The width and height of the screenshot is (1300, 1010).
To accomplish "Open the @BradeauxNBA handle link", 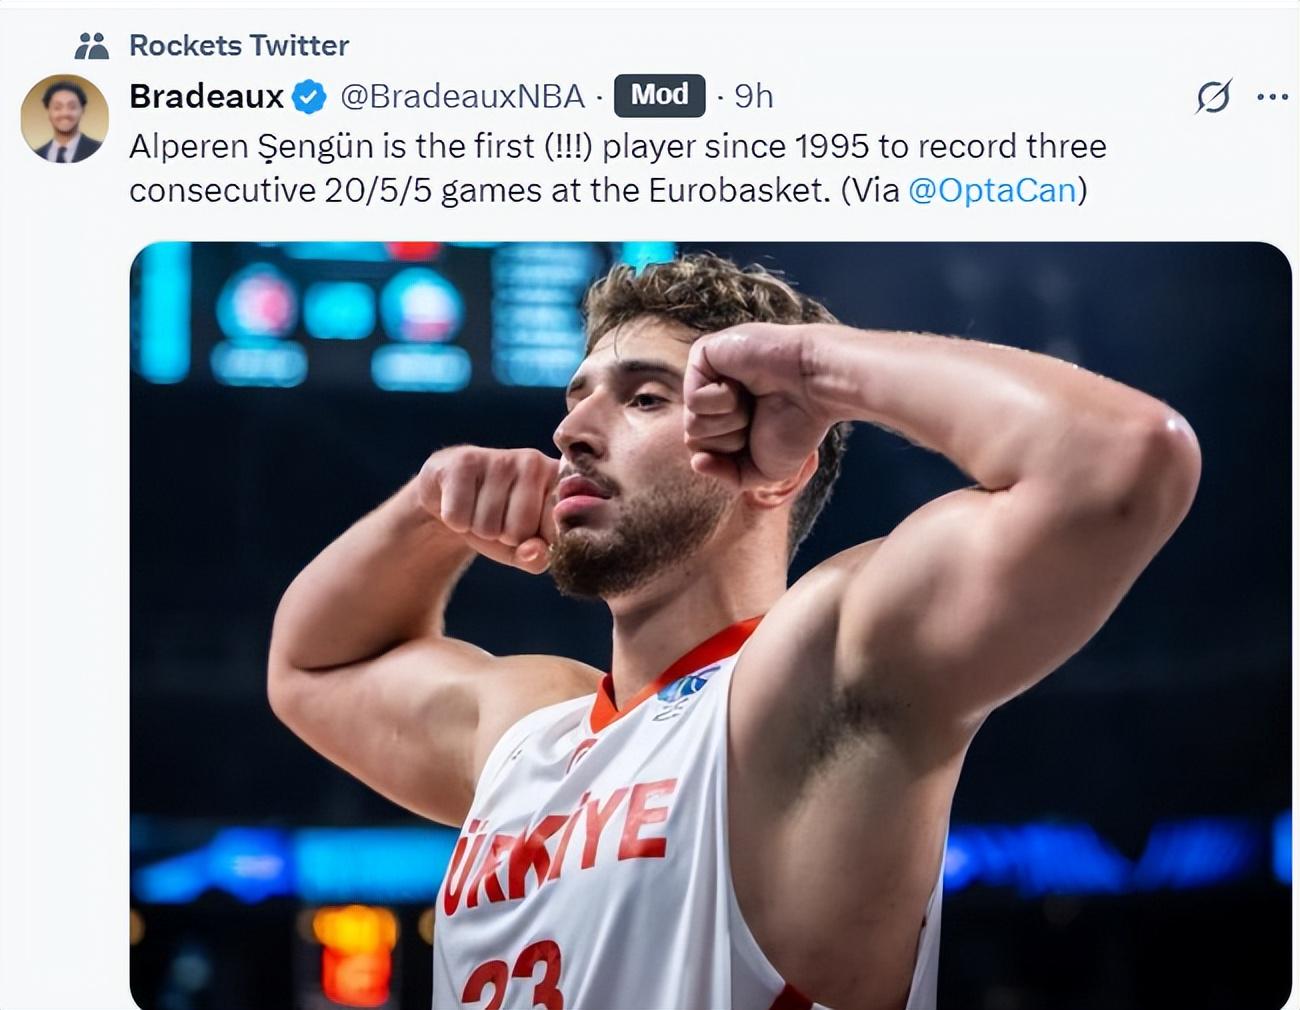I will pos(462,96).
